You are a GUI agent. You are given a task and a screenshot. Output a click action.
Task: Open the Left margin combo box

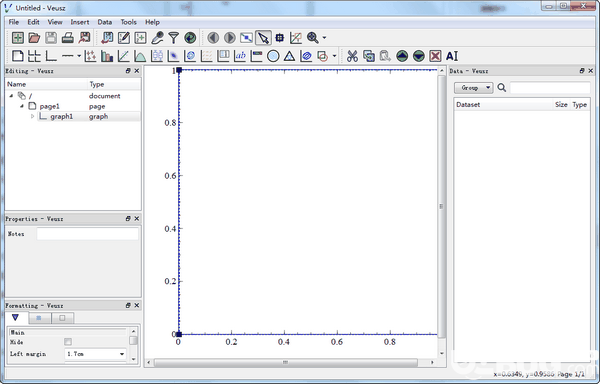pos(95,354)
